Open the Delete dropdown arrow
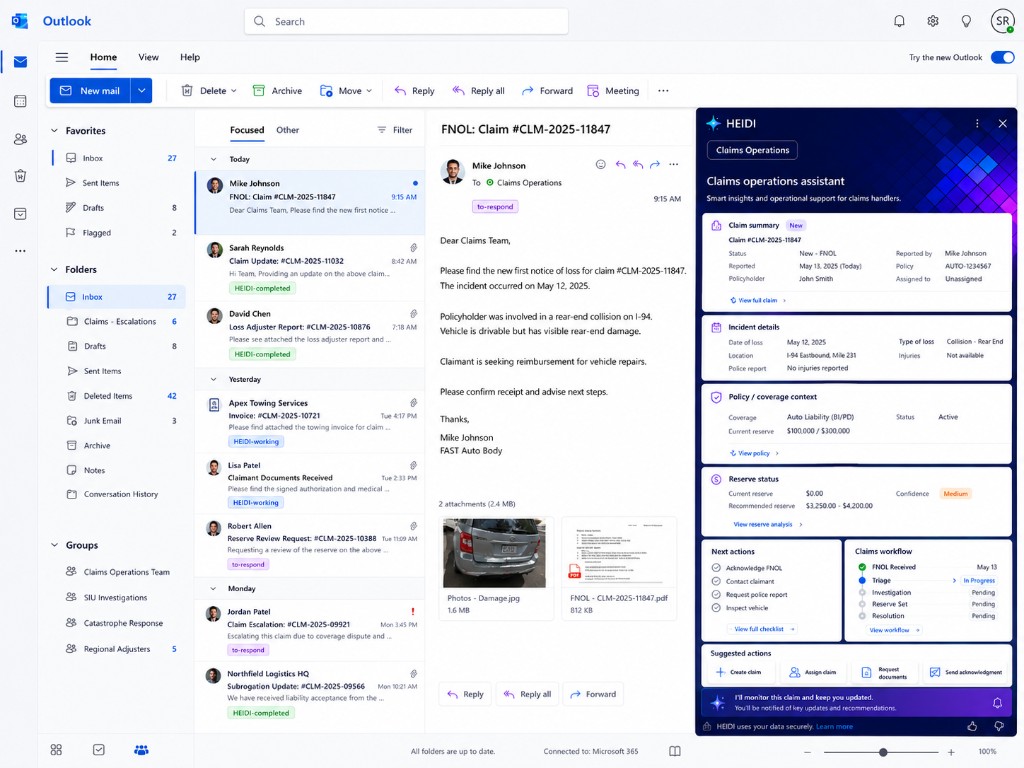The height and width of the screenshot is (768, 1024). [234, 91]
